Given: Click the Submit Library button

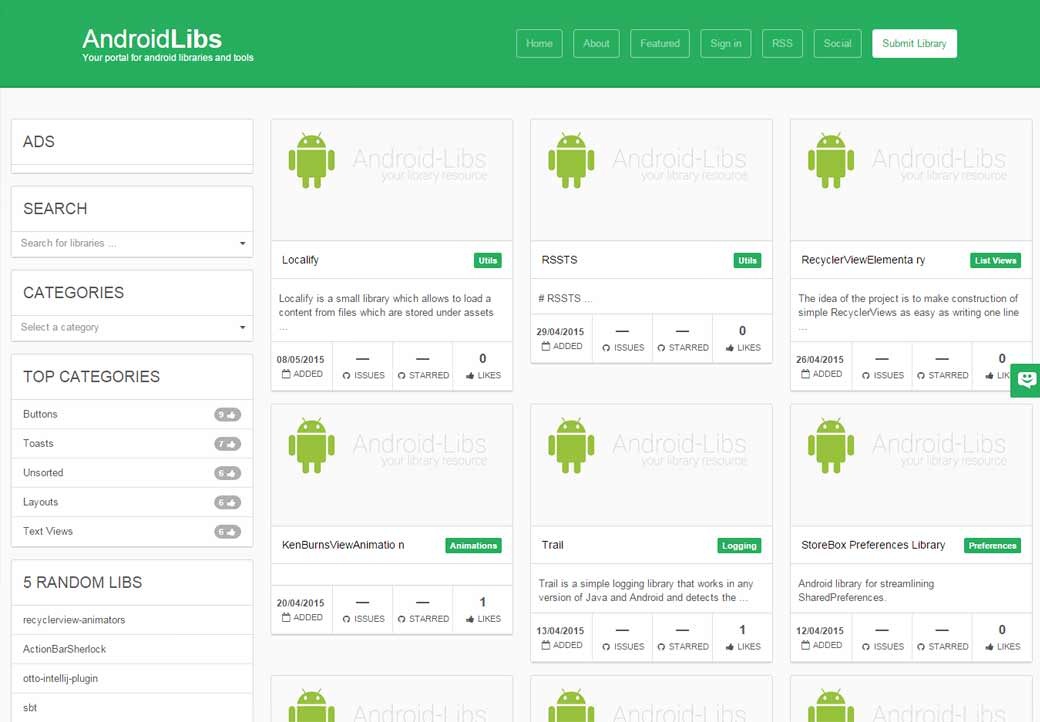Looking at the screenshot, I should click(914, 43).
